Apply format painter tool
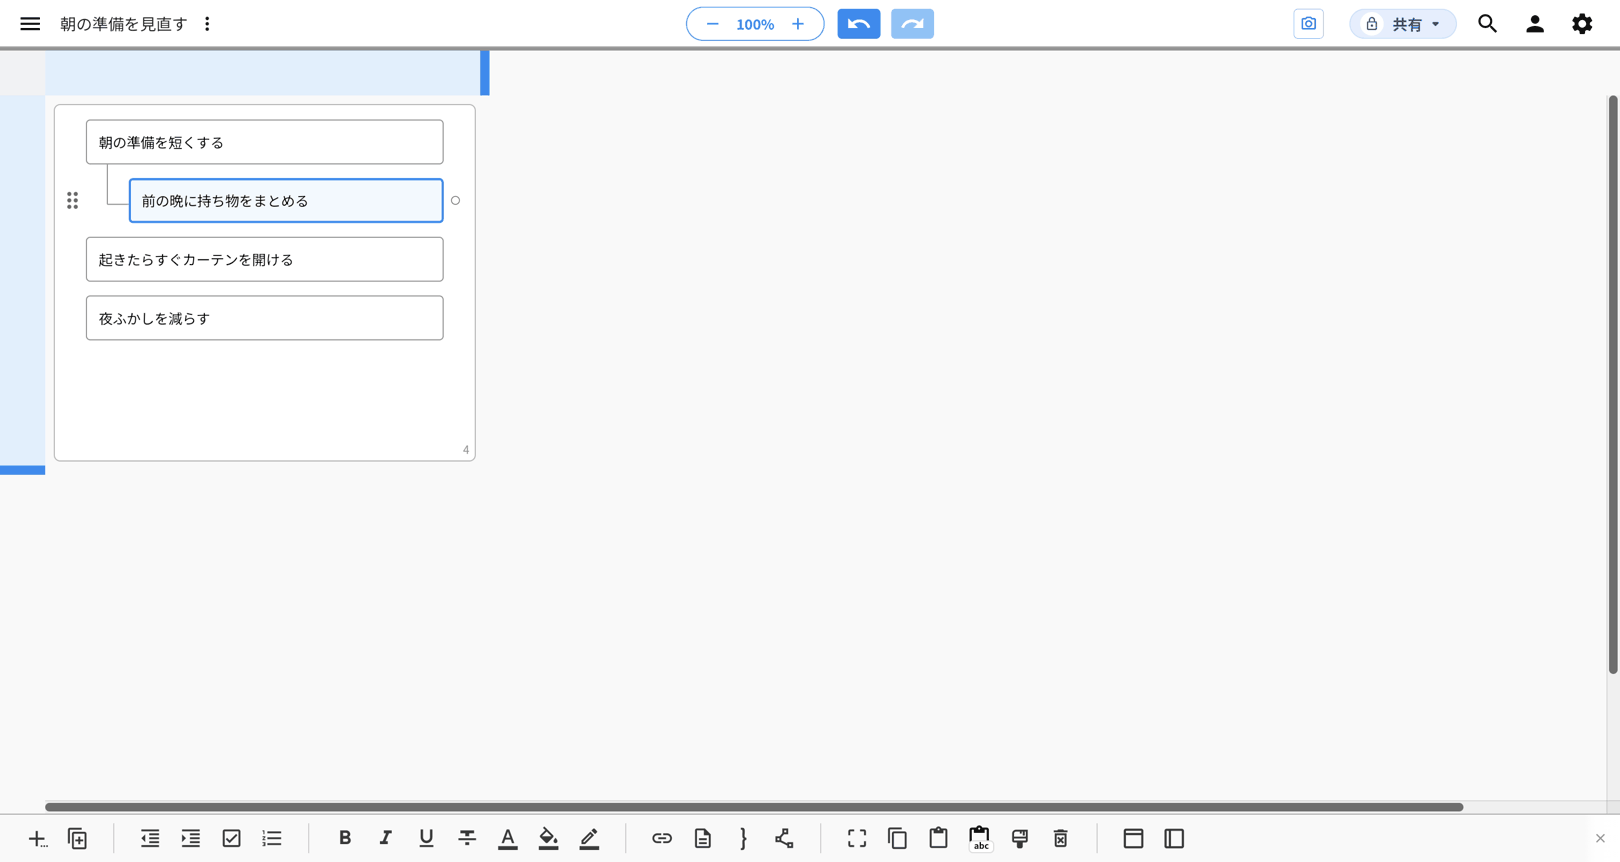The width and height of the screenshot is (1620, 862). [1020, 838]
